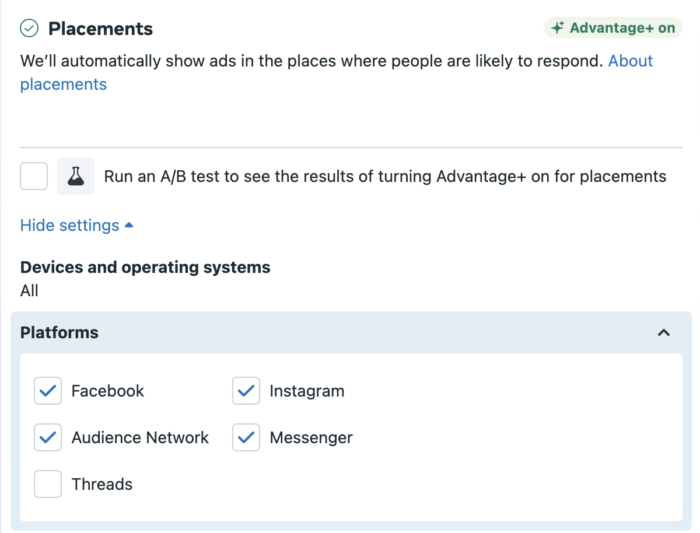700x533 pixels.
Task: Click the Placements heading text
Action: (100, 29)
